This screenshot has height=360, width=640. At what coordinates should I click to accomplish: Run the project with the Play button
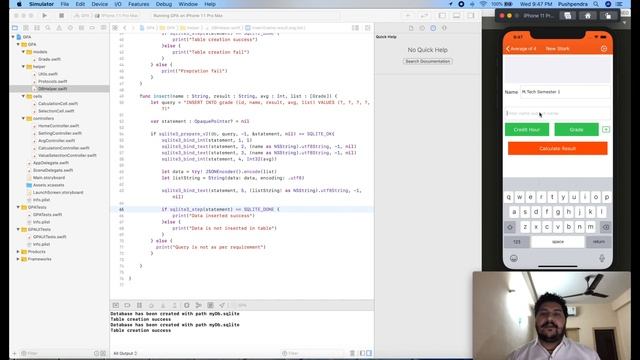[x=44, y=16]
